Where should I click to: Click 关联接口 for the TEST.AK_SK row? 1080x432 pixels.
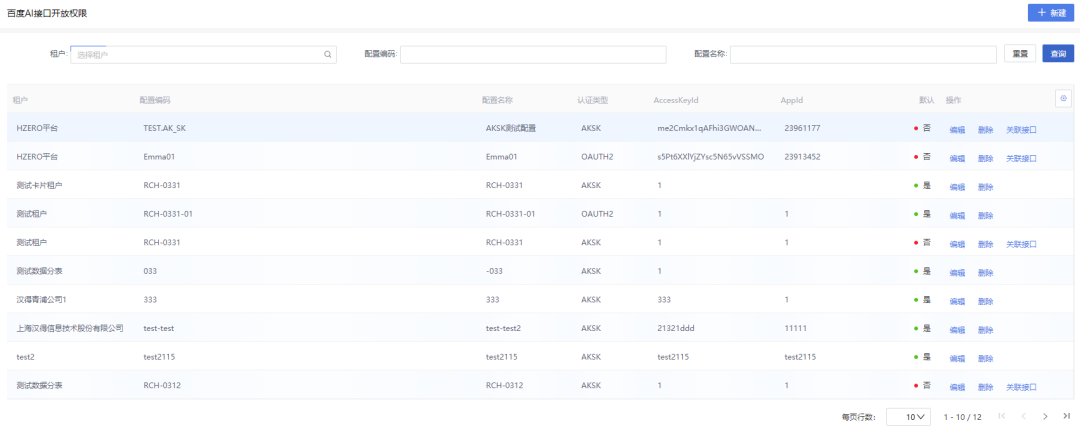tap(1021, 129)
